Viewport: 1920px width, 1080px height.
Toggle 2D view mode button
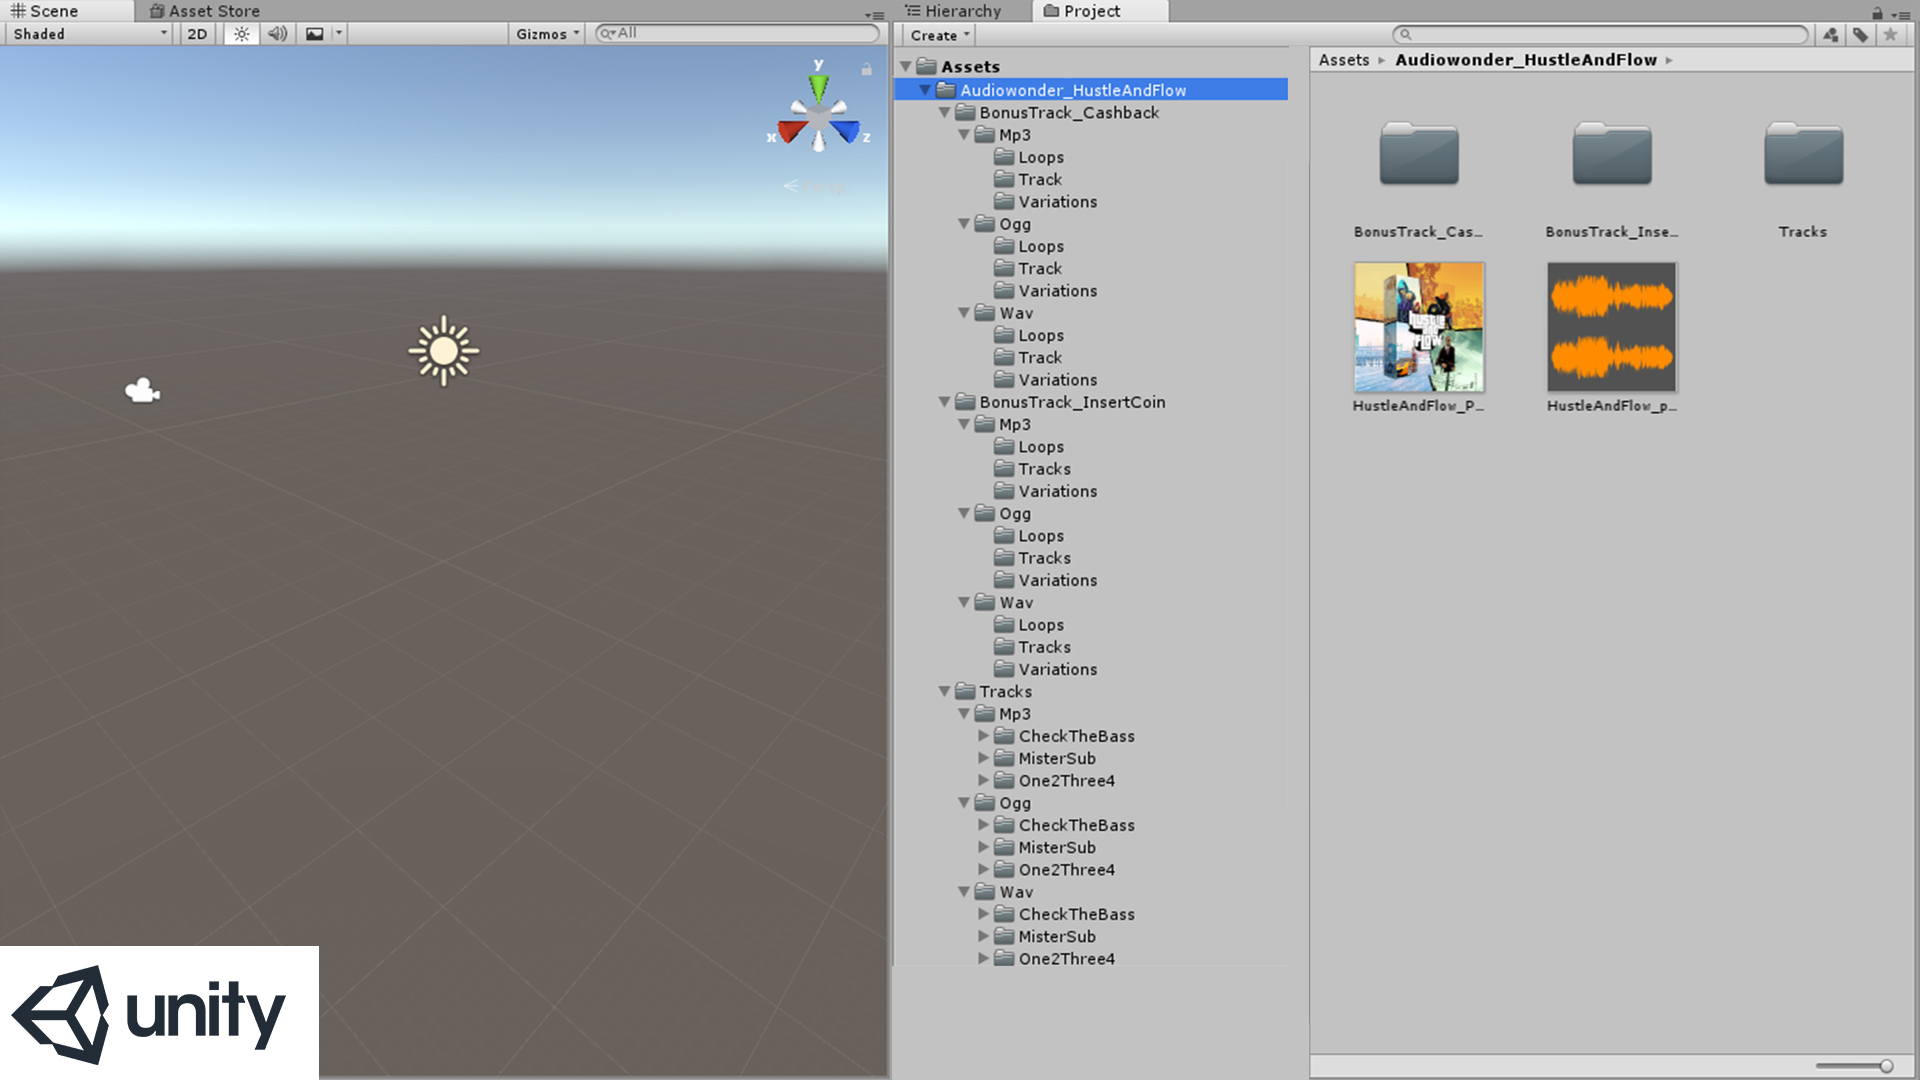point(197,34)
